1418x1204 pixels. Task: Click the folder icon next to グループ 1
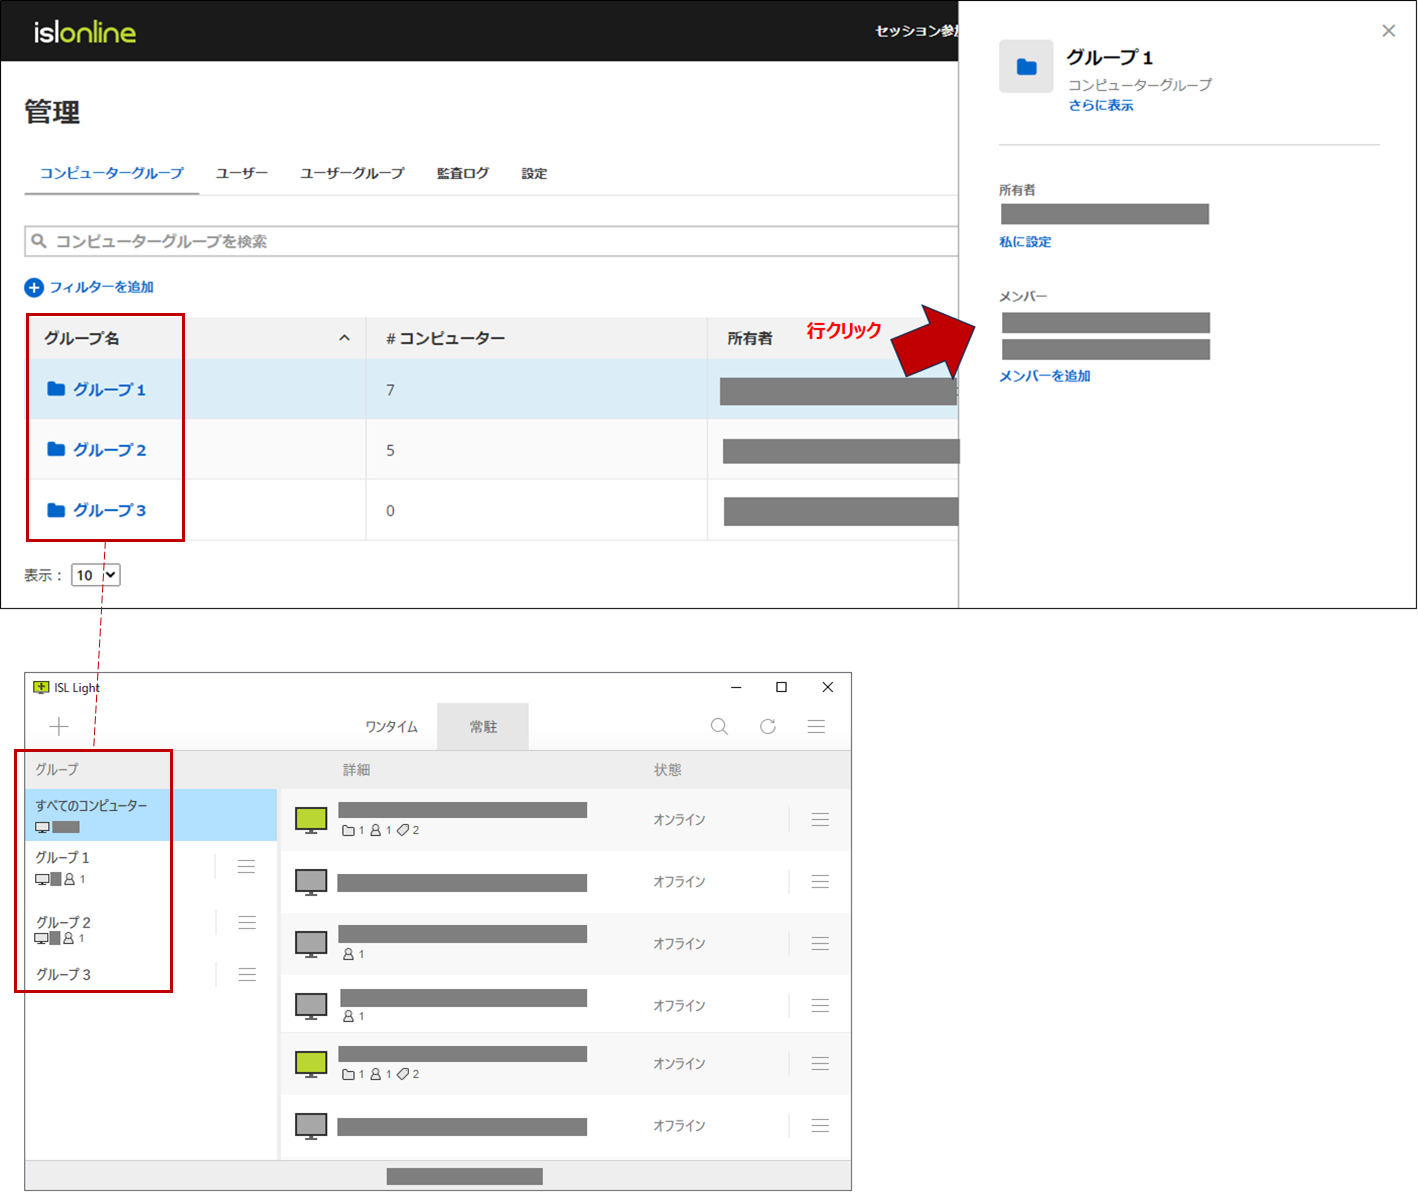56,389
